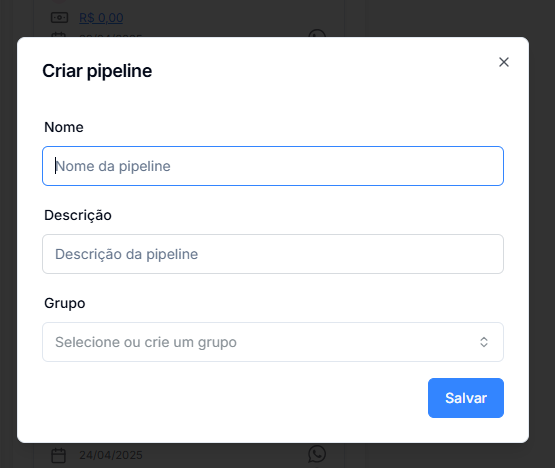The height and width of the screenshot is (468, 555).
Task: Click the partially hidden WhatsApp icon above dialog
Action: 317,34
